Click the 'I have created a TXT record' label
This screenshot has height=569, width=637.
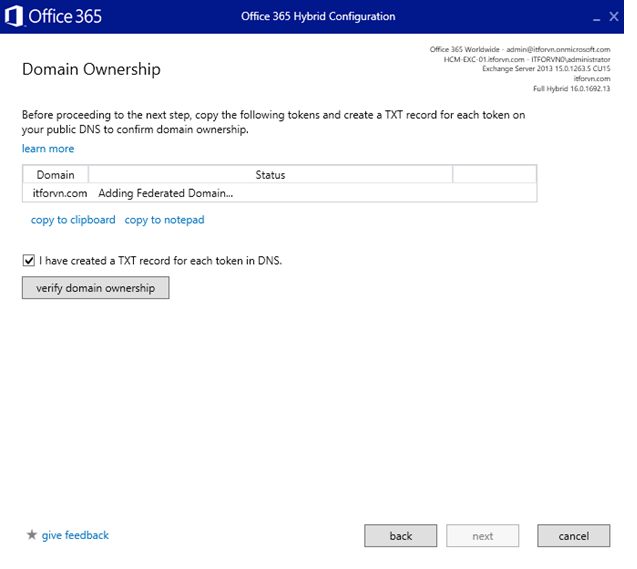tap(160, 260)
